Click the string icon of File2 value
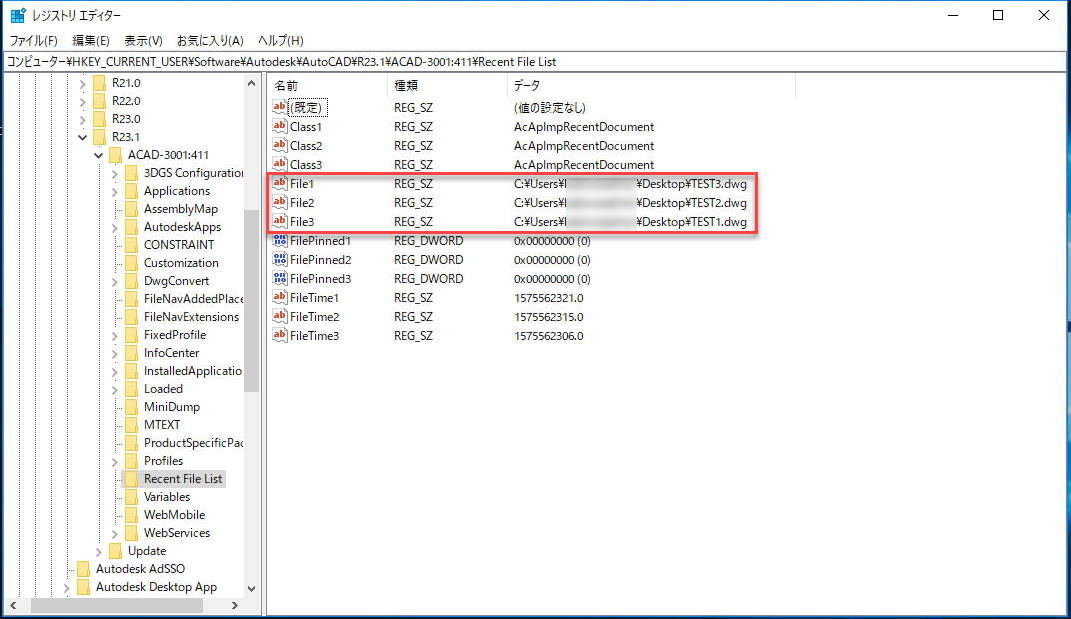The image size is (1071, 619). (x=279, y=202)
